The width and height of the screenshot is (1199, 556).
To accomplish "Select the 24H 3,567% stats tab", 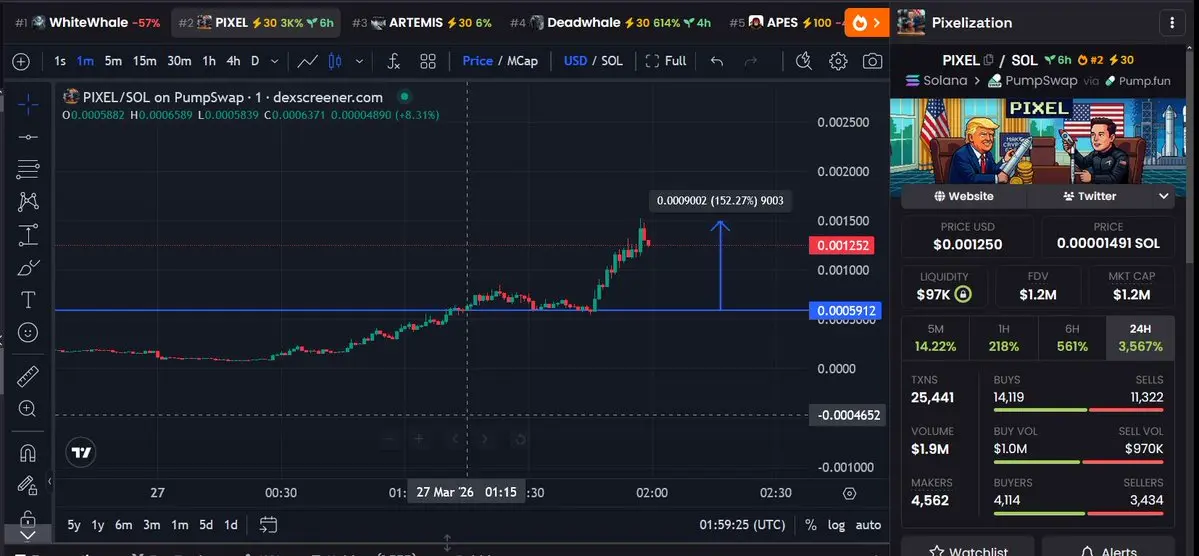I will pos(1140,338).
